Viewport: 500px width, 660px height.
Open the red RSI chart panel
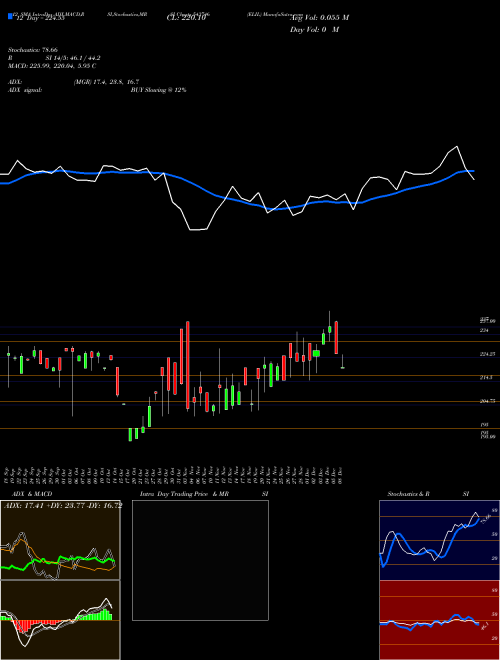point(439,620)
